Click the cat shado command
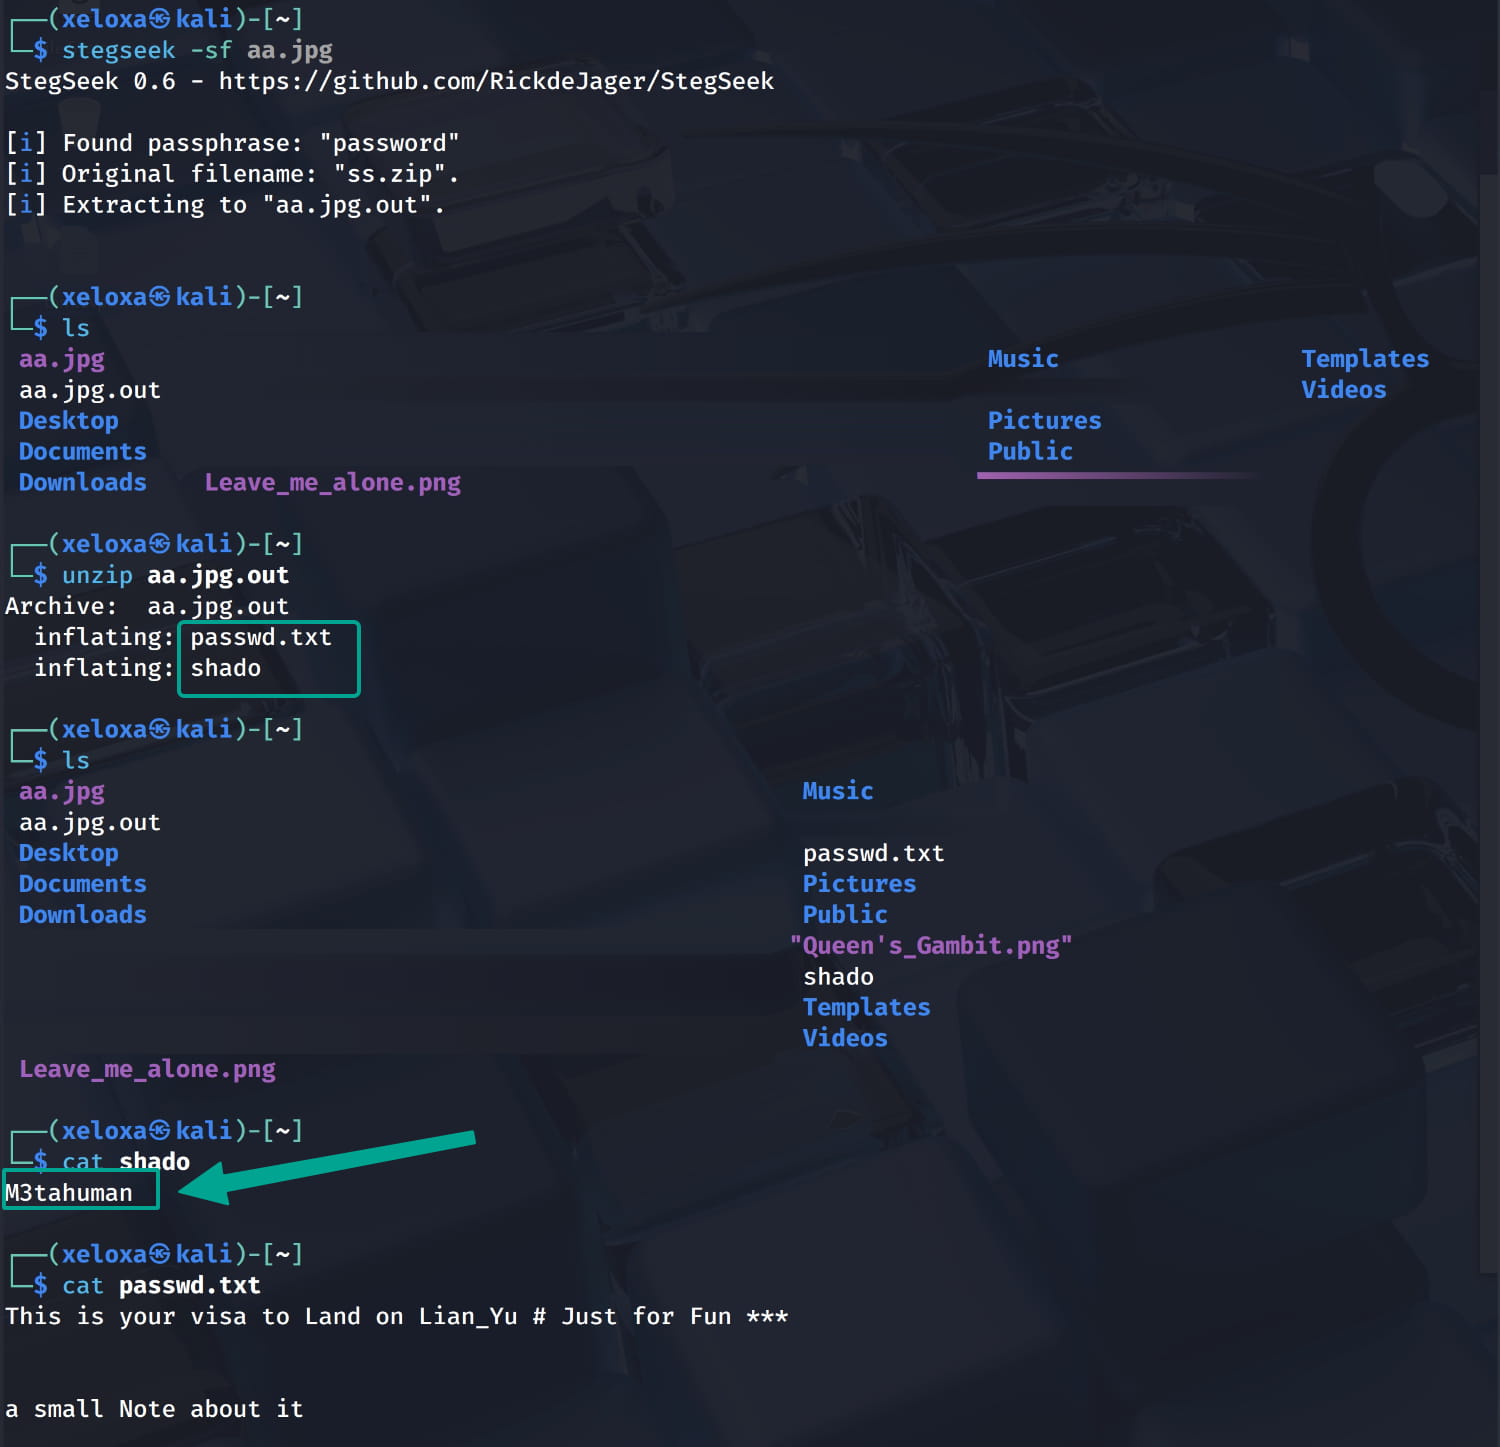 click(x=126, y=1161)
